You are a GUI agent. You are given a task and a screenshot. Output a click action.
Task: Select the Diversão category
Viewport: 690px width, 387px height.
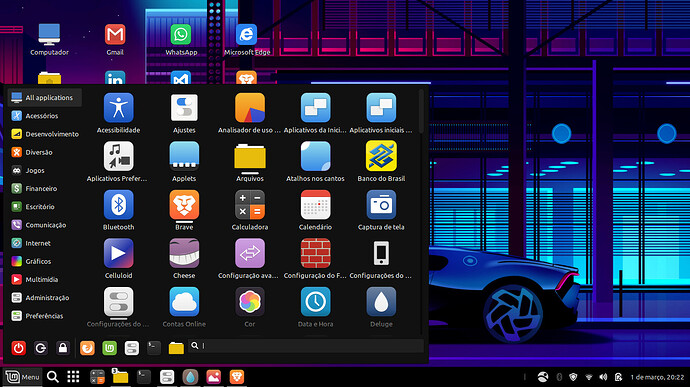pos(44,152)
